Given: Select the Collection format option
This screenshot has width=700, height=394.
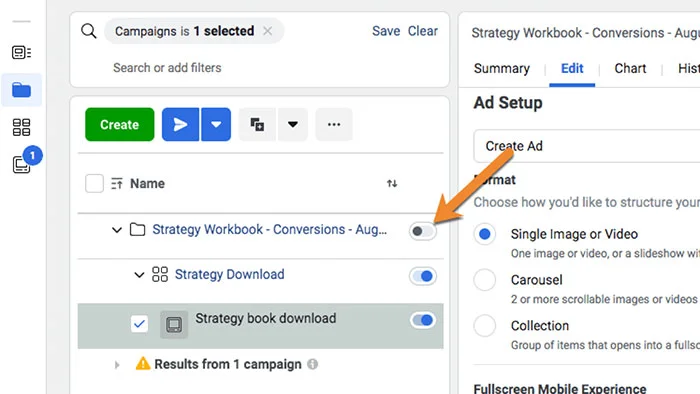Looking at the screenshot, I should pos(485,326).
